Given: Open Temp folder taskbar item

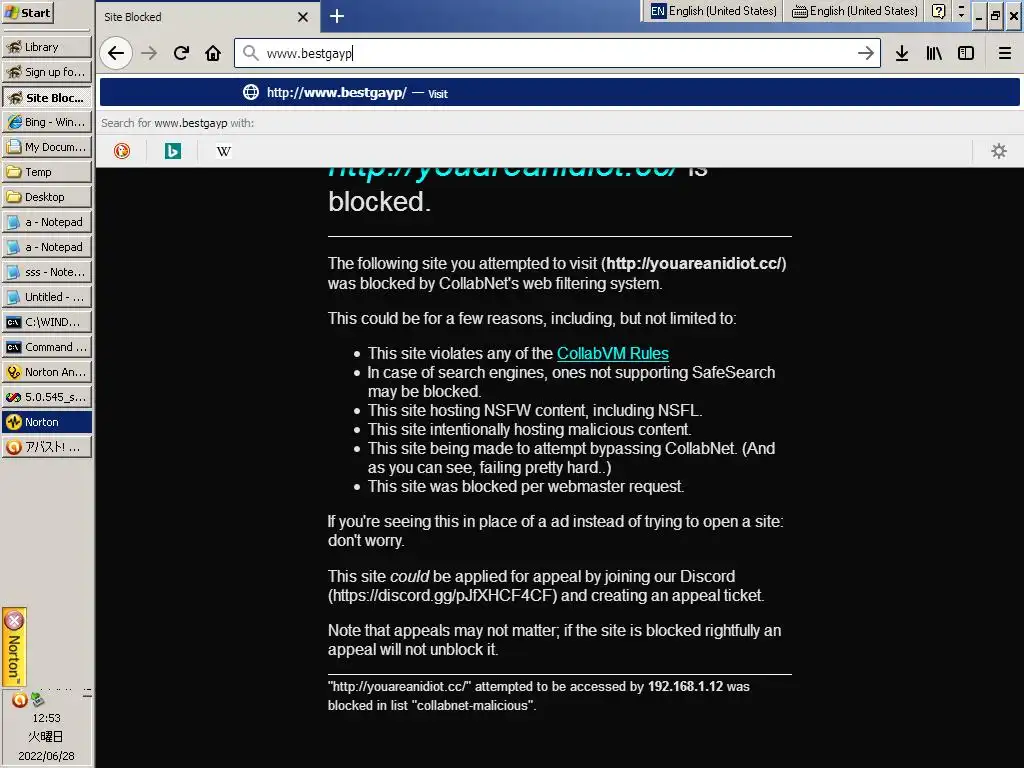Looking at the screenshot, I should pyautogui.click(x=47, y=172).
